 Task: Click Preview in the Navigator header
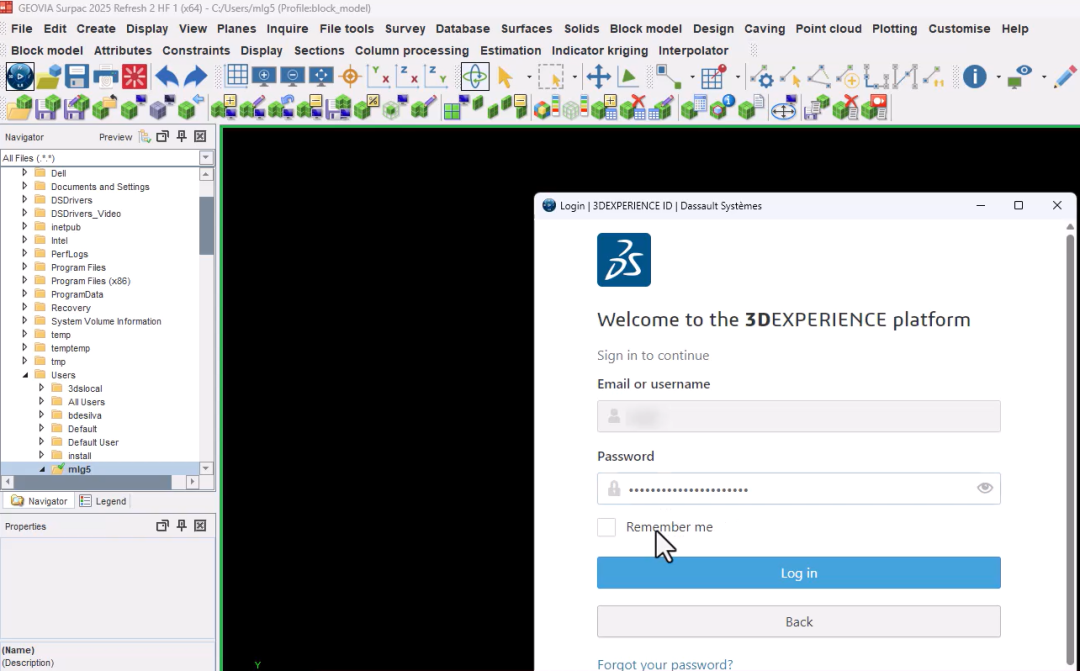tap(115, 137)
